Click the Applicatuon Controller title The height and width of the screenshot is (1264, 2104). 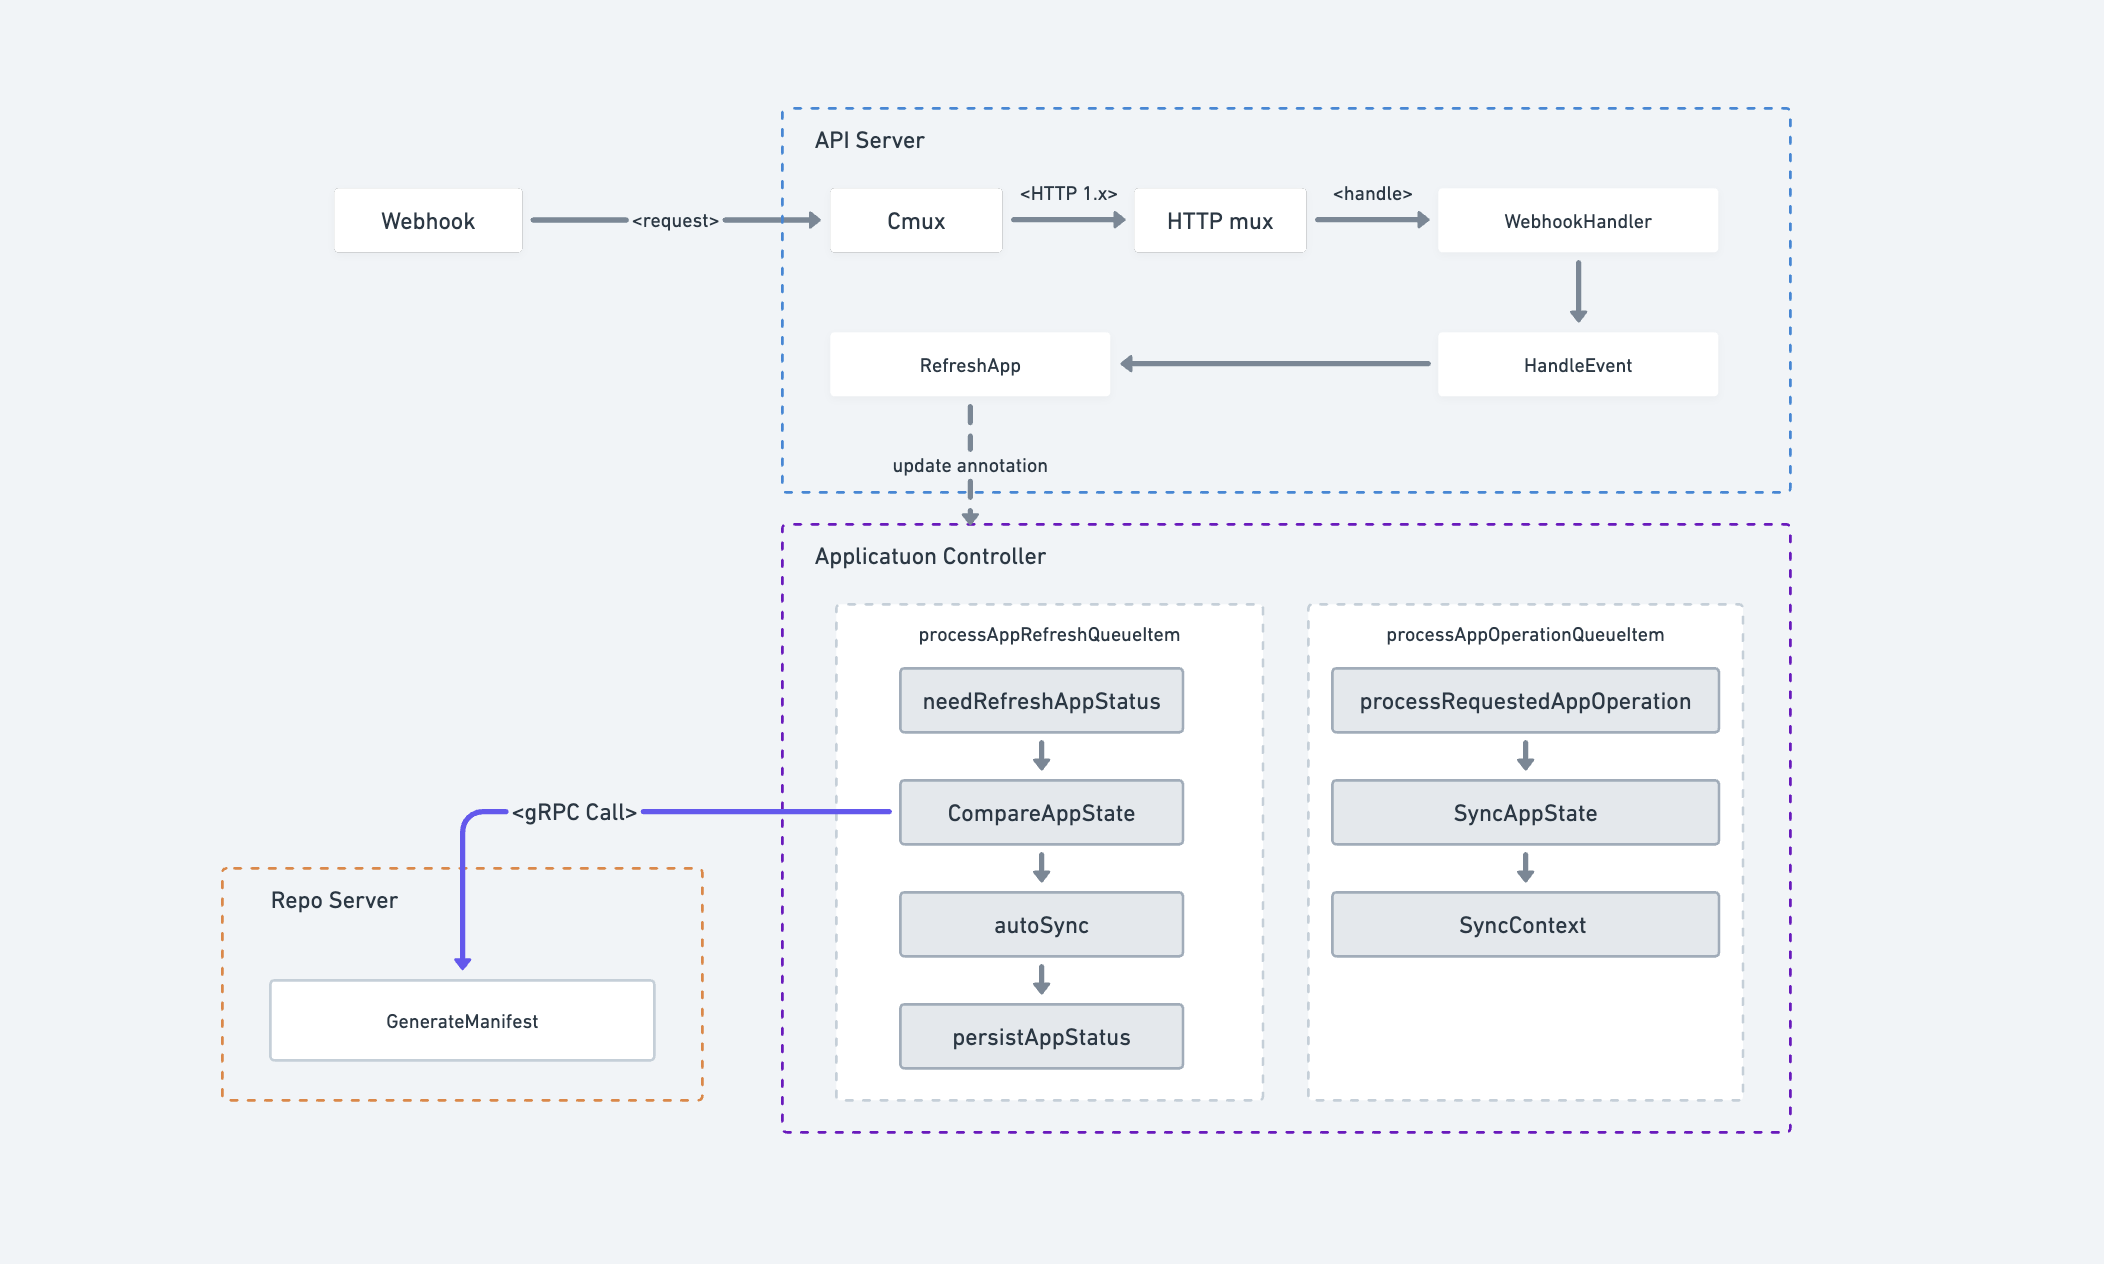(930, 556)
